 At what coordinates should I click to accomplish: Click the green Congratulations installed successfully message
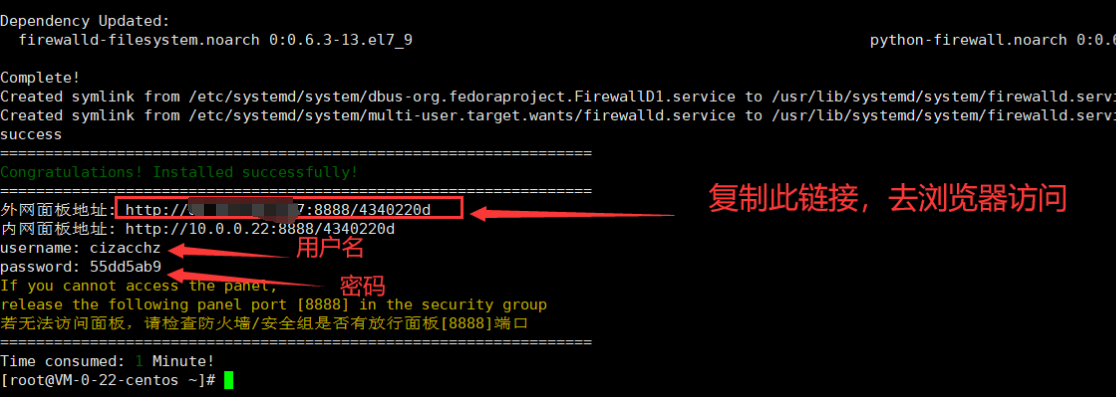pyautogui.click(x=179, y=171)
